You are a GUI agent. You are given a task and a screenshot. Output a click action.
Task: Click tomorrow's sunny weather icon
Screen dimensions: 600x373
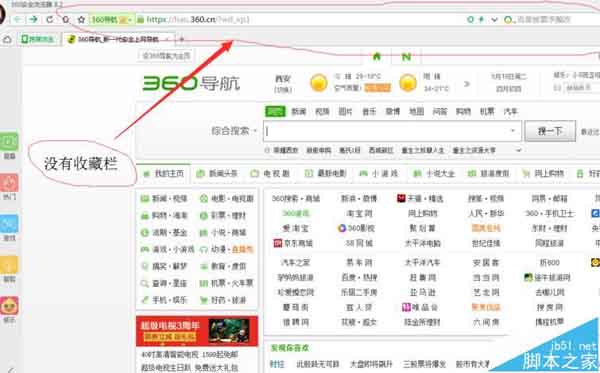pyautogui.click(x=408, y=83)
